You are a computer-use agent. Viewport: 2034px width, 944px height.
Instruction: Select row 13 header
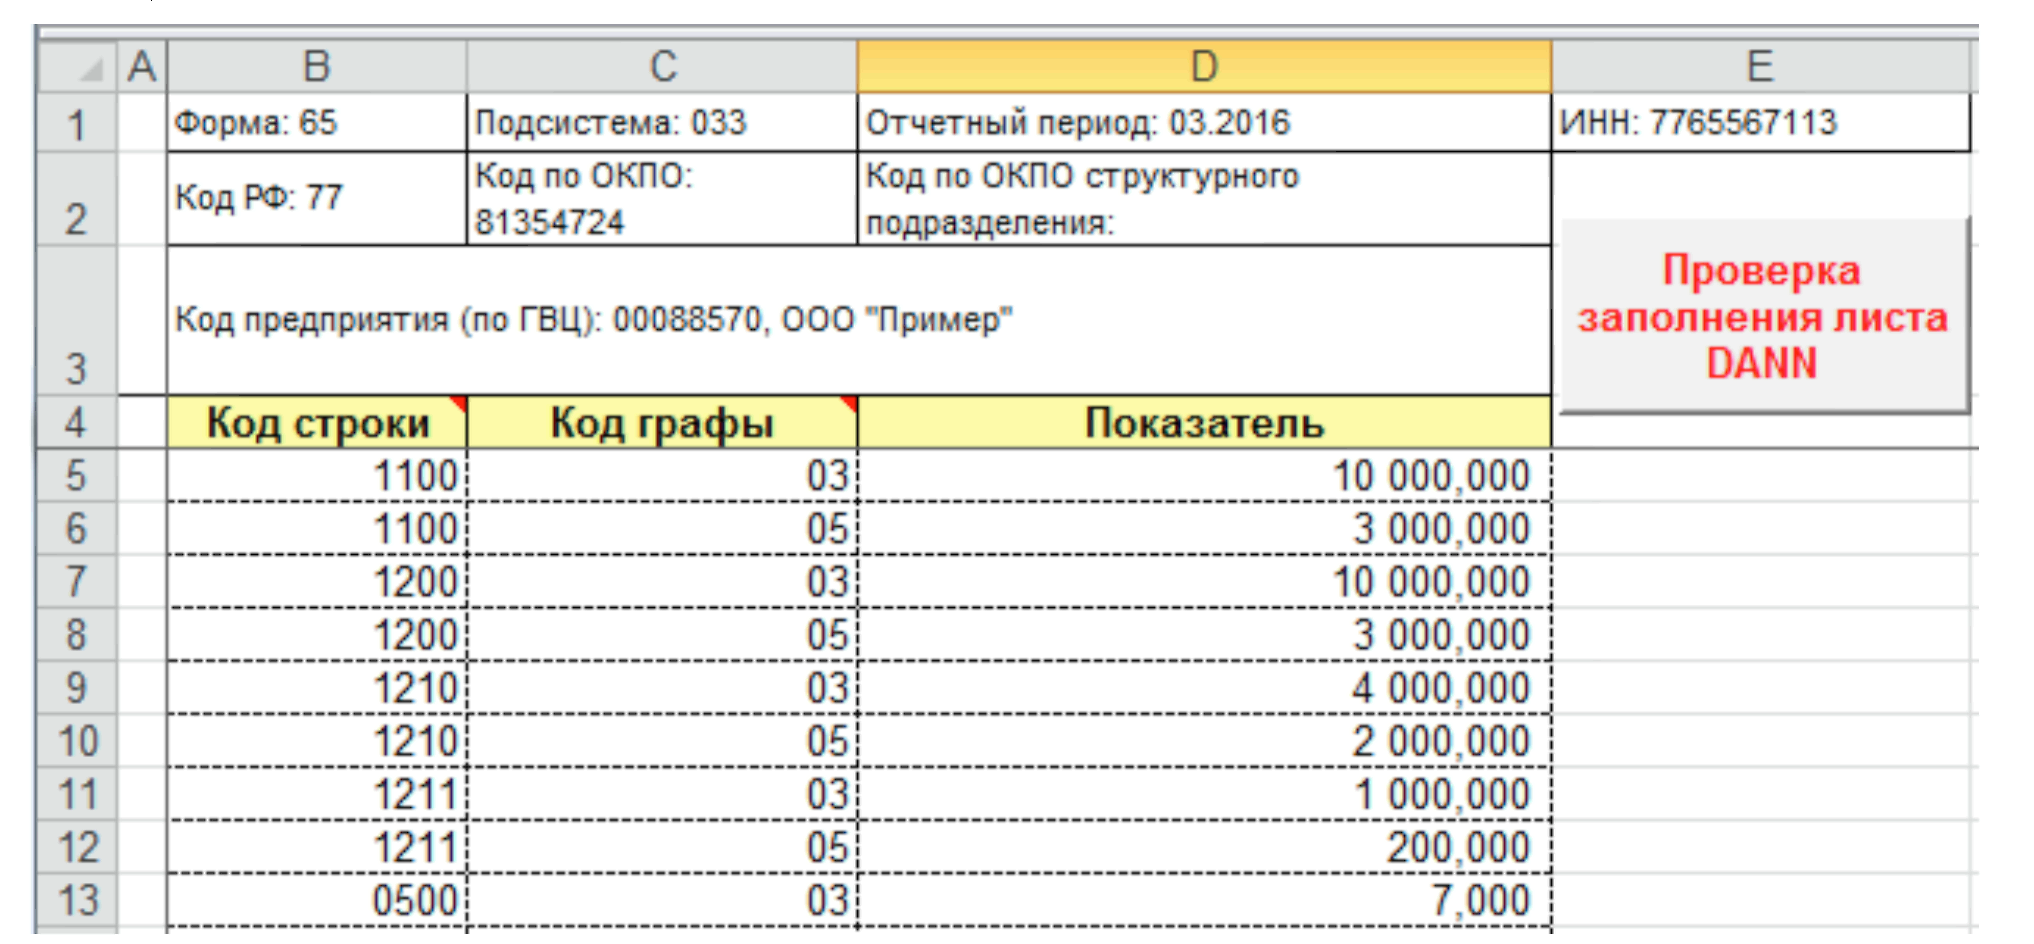[x=76, y=900]
